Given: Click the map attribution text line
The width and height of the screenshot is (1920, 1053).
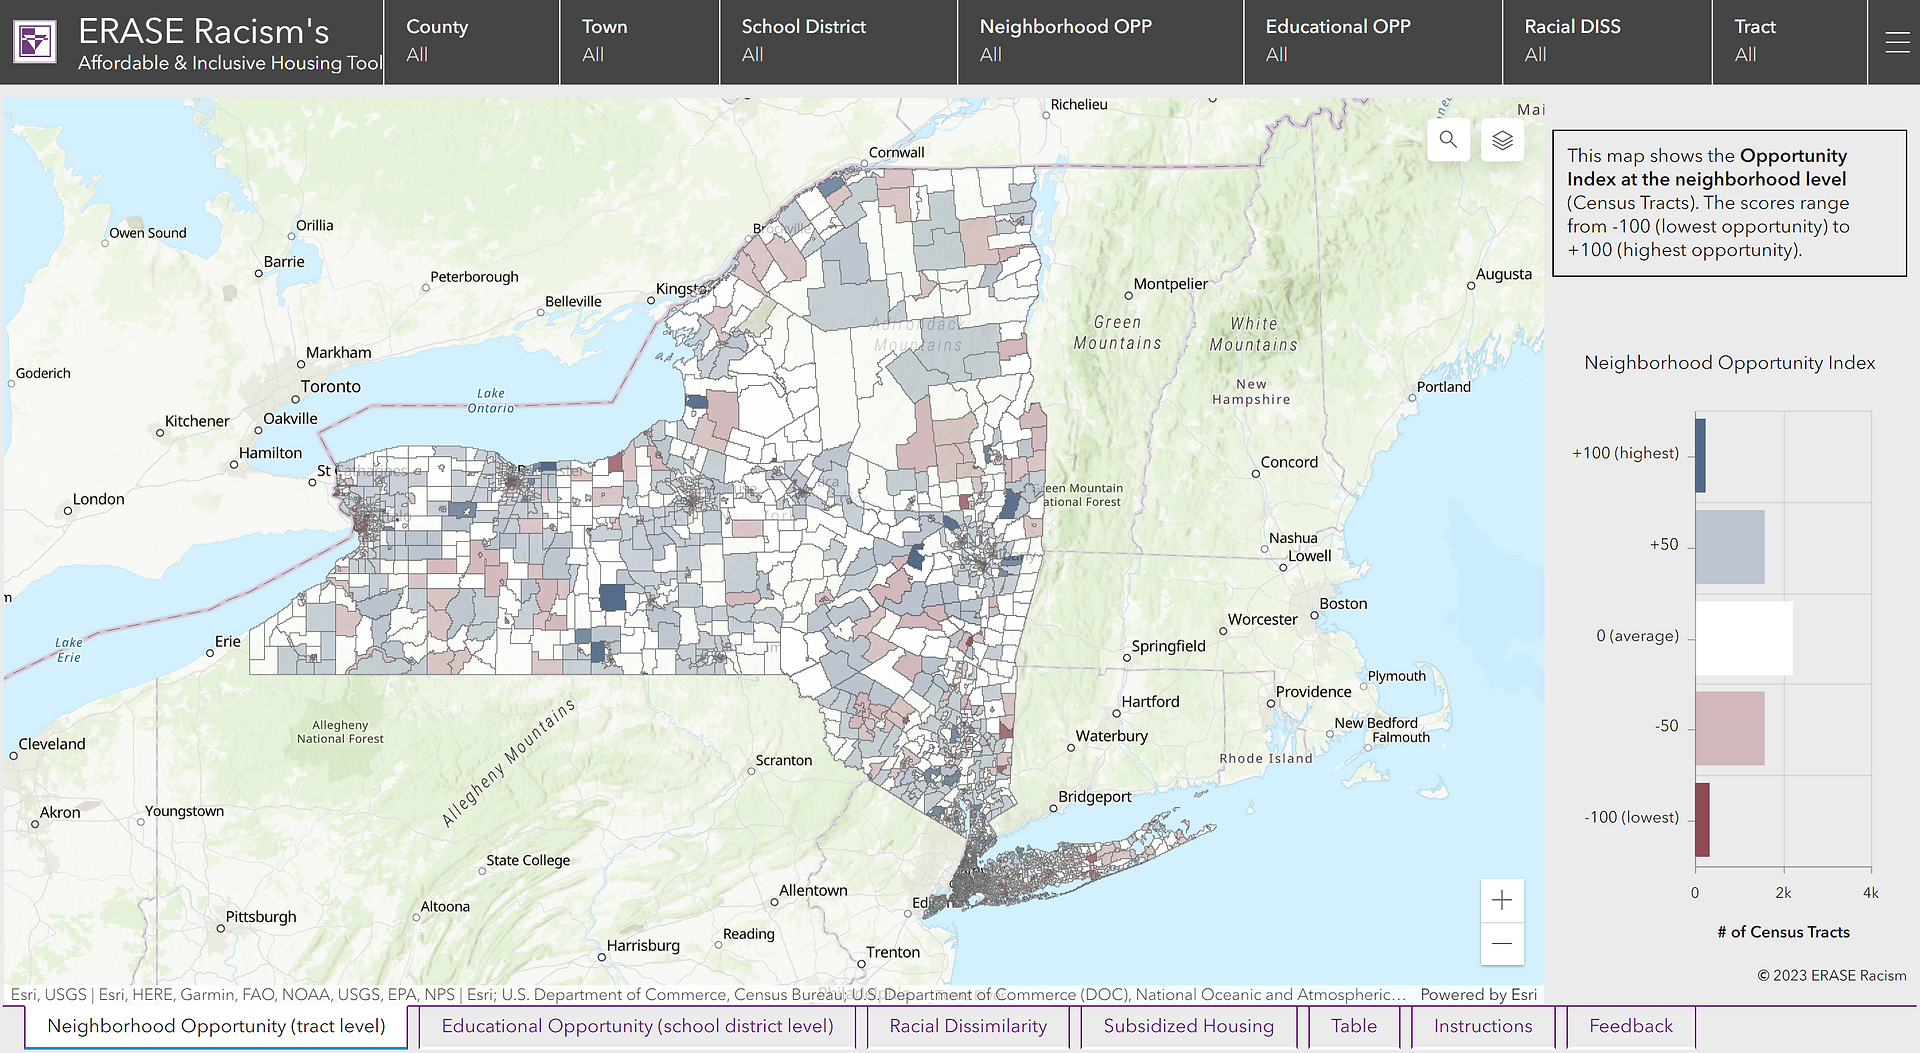Looking at the screenshot, I should click(x=708, y=995).
